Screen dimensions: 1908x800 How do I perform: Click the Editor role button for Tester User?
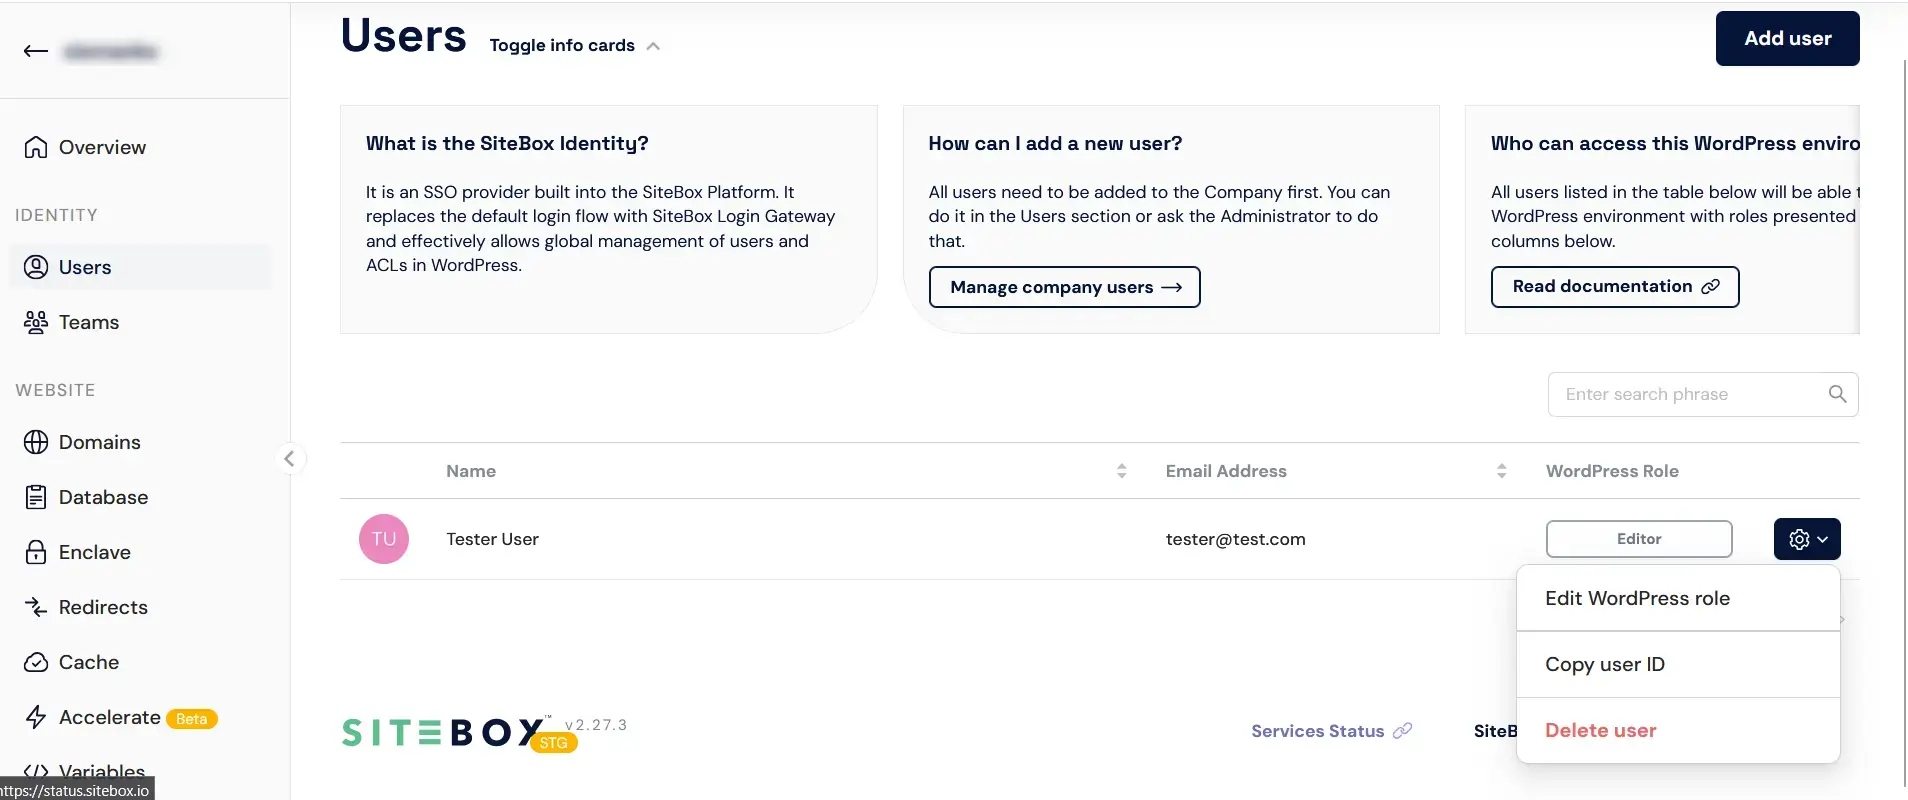point(1639,539)
